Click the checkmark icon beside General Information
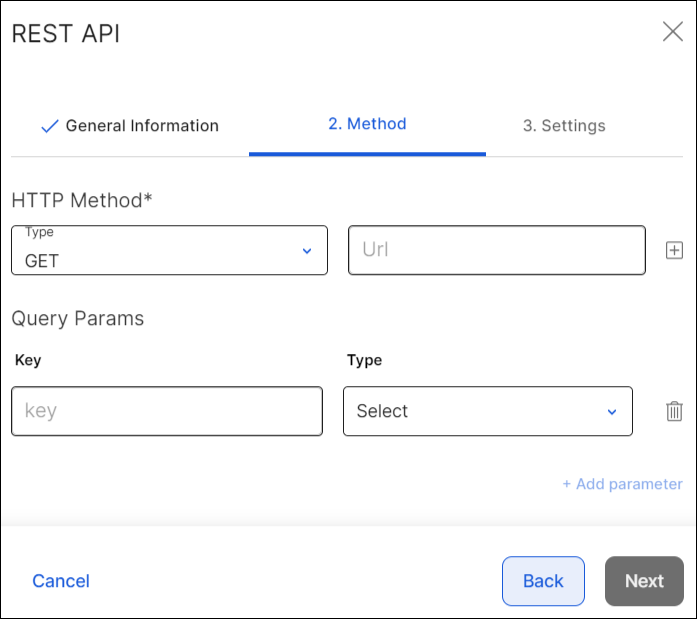The width and height of the screenshot is (697, 619). coord(49,127)
